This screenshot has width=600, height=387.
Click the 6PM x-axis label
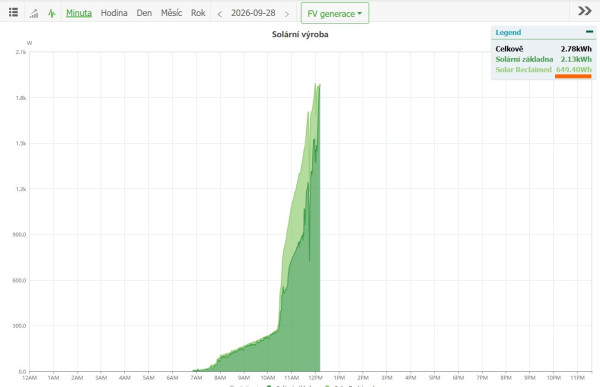pyautogui.click(x=458, y=378)
